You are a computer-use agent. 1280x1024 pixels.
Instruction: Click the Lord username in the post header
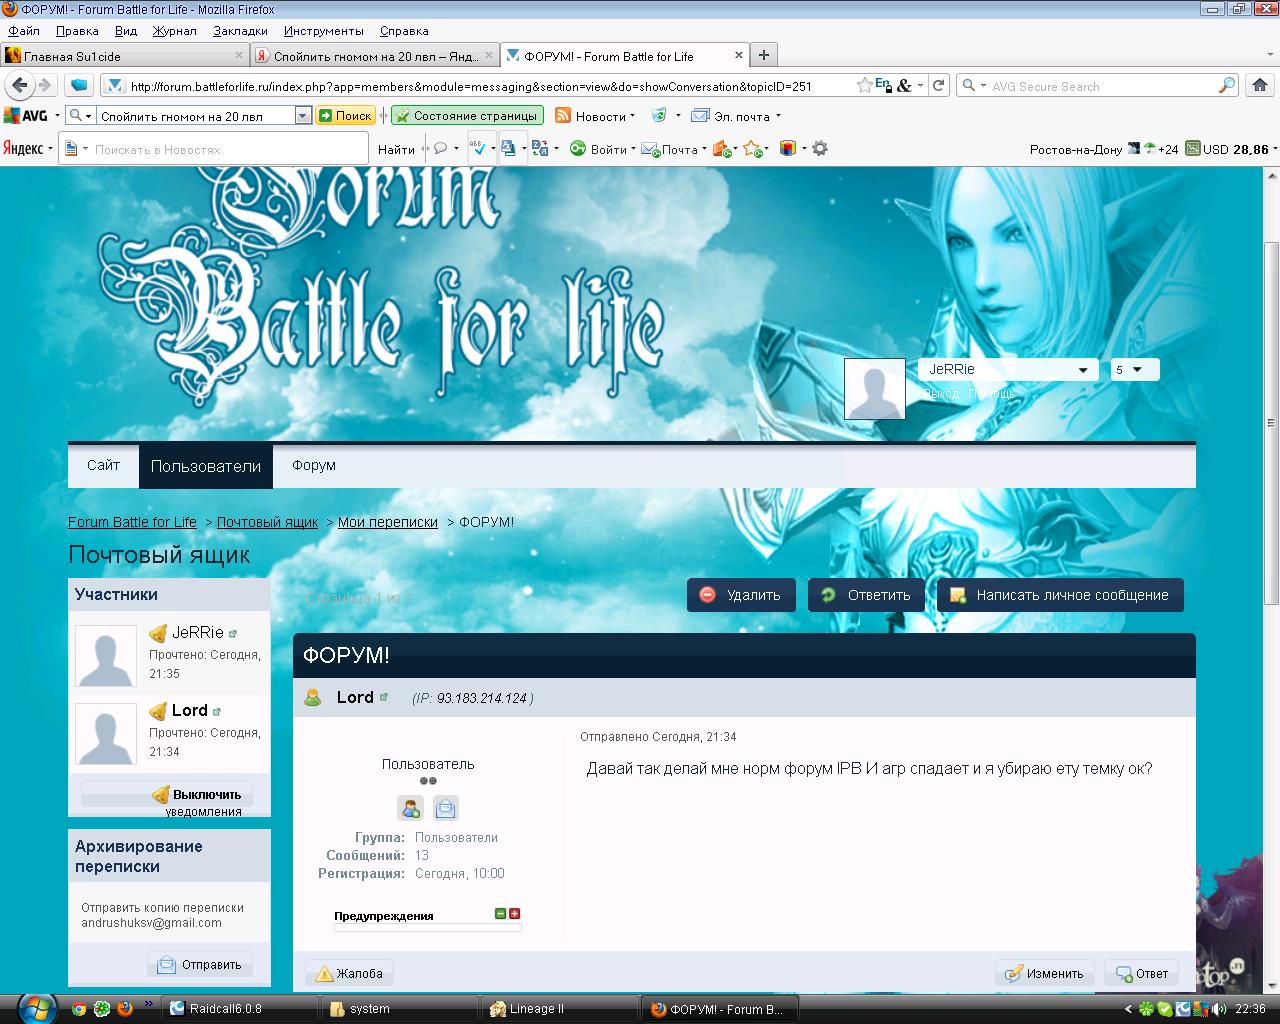tap(355, 697)
